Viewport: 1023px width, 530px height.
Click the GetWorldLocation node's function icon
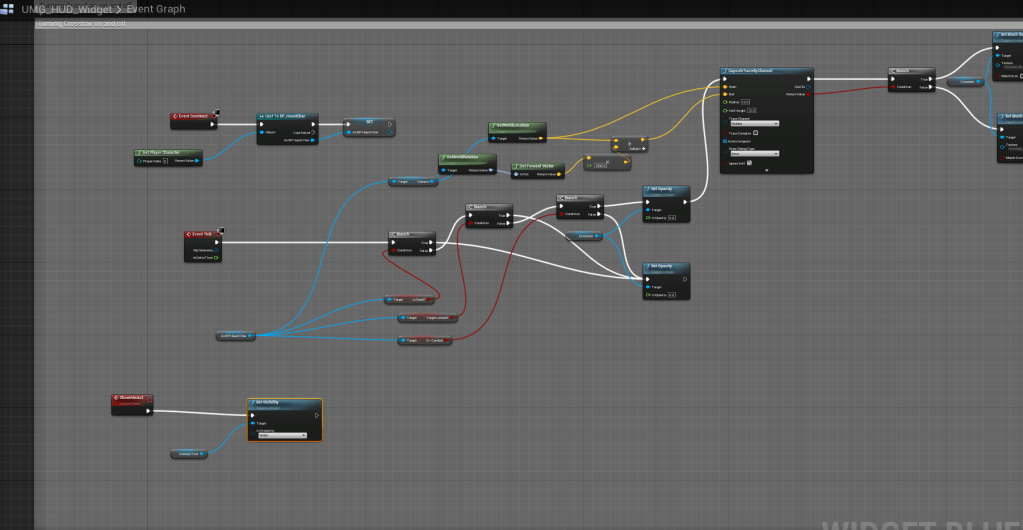pyautogui.click(x=494, y=127)
